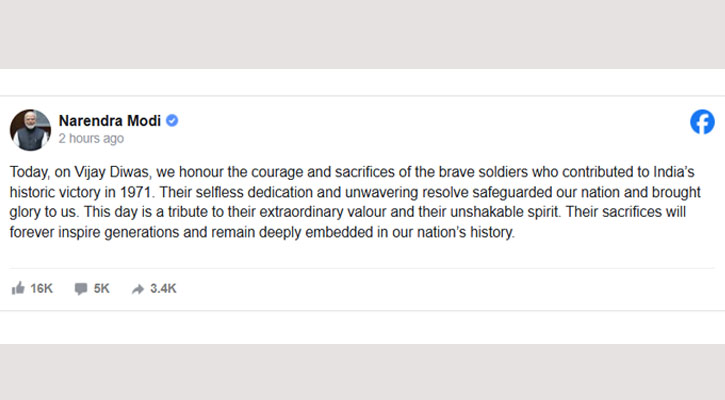This screenshot has width=725, height=400.
Task: View the 16K likes count
Action: (x=41, y=288)
